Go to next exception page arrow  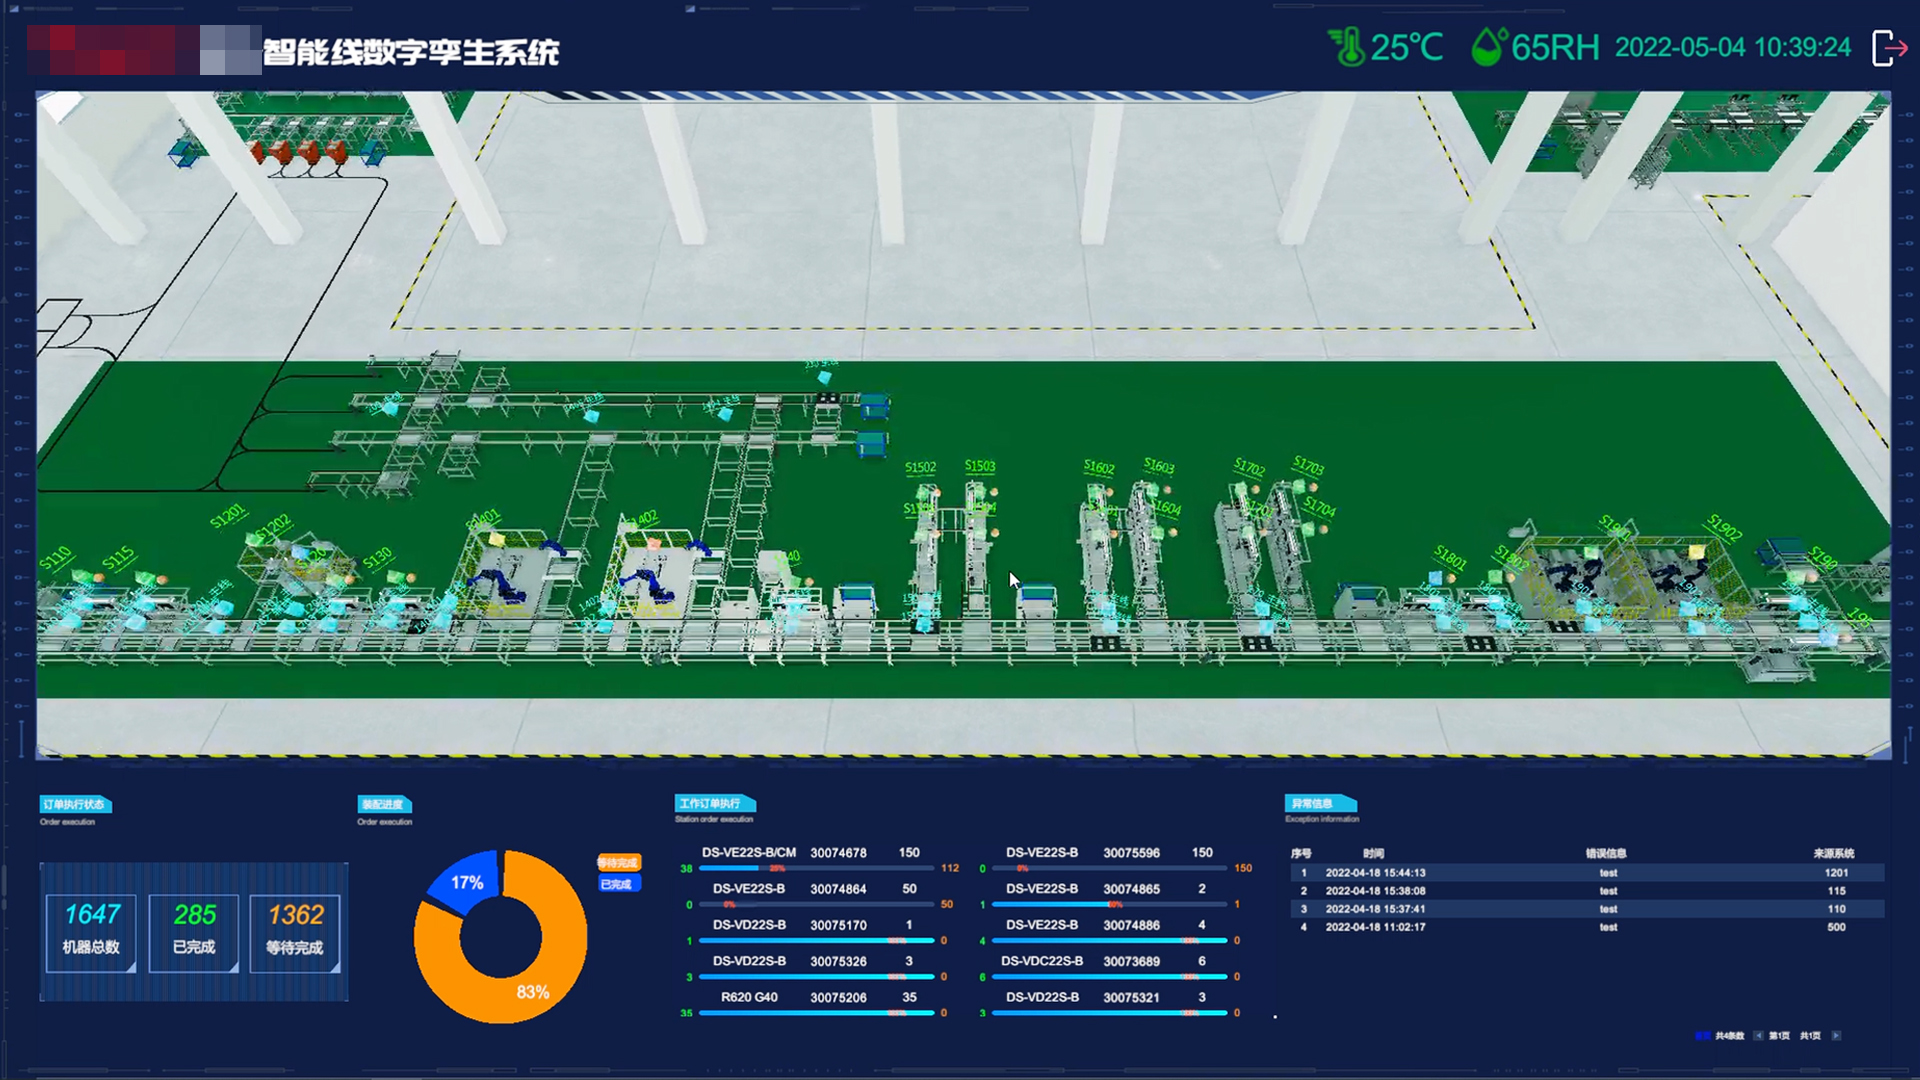1836,1036
